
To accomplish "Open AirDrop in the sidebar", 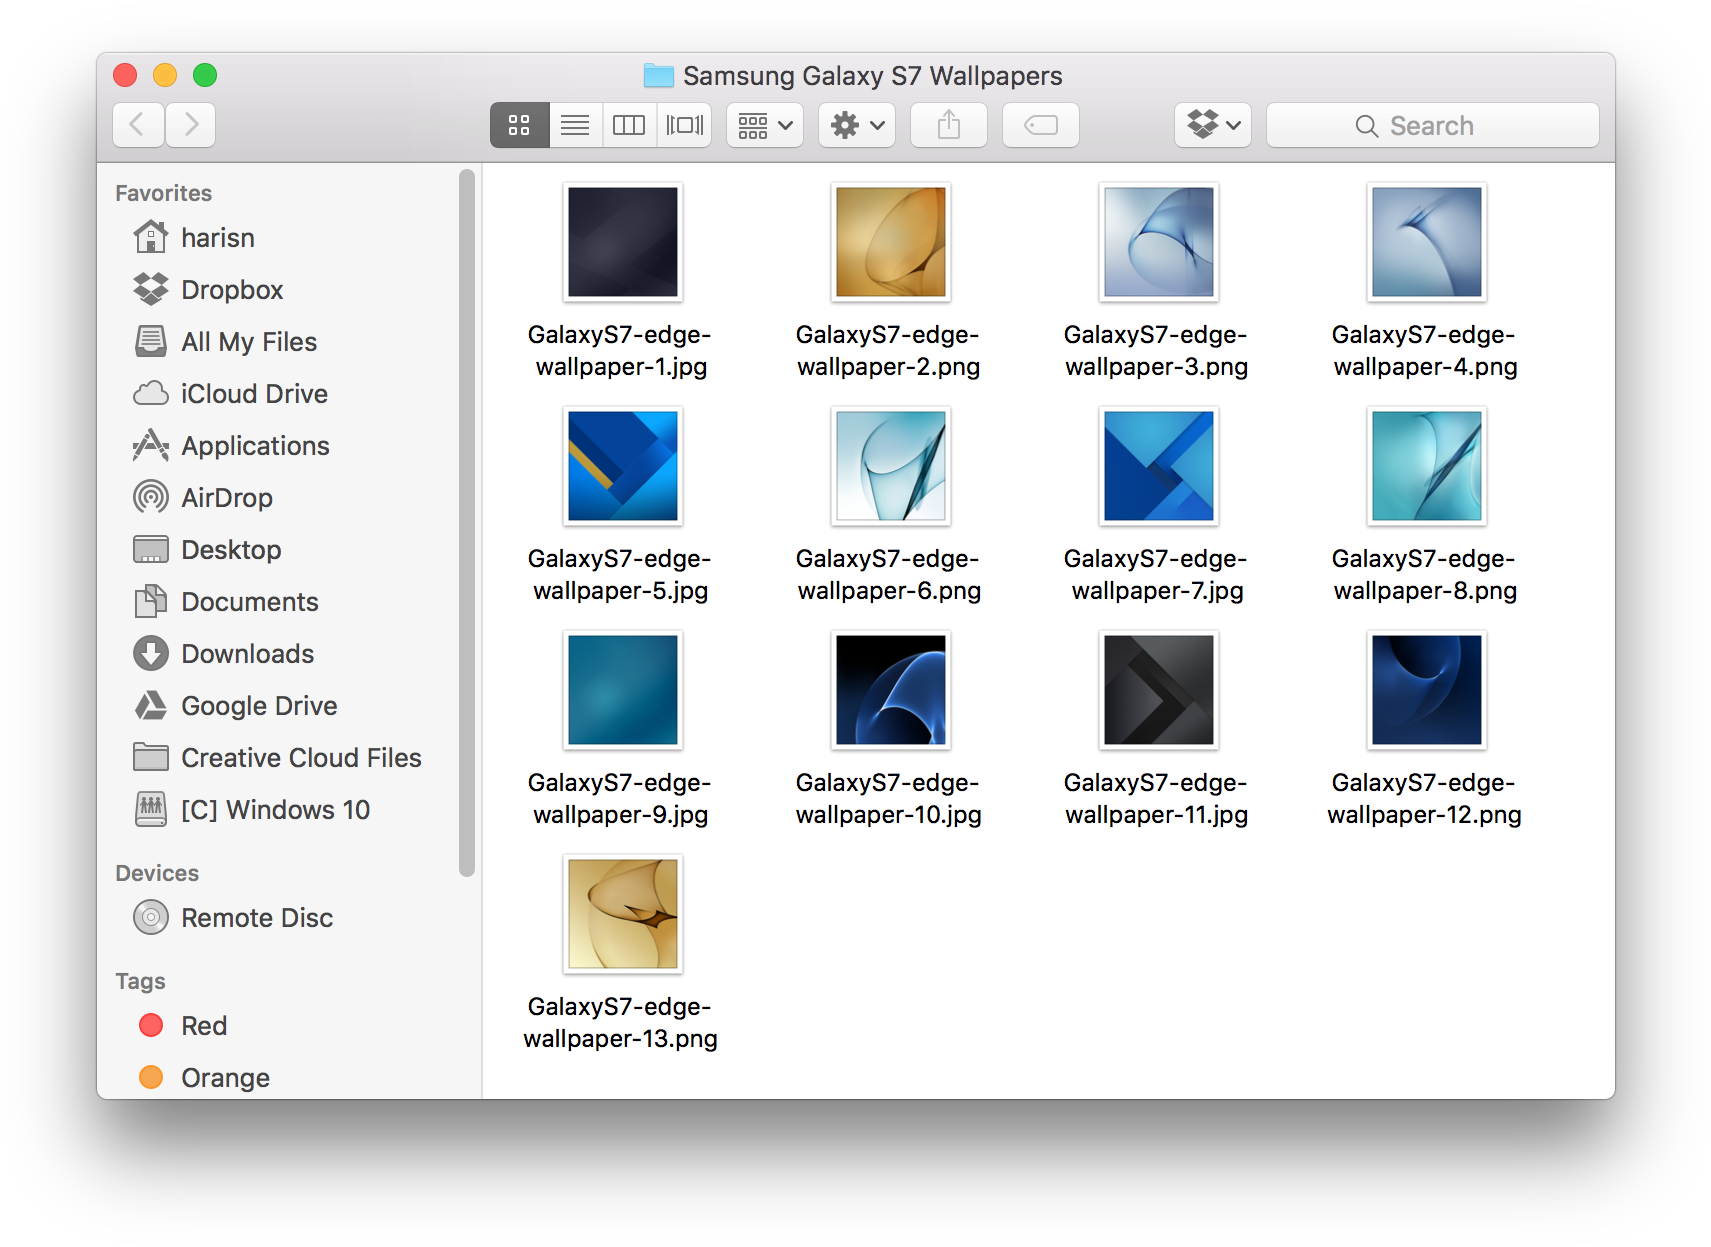I will (226, 498).
